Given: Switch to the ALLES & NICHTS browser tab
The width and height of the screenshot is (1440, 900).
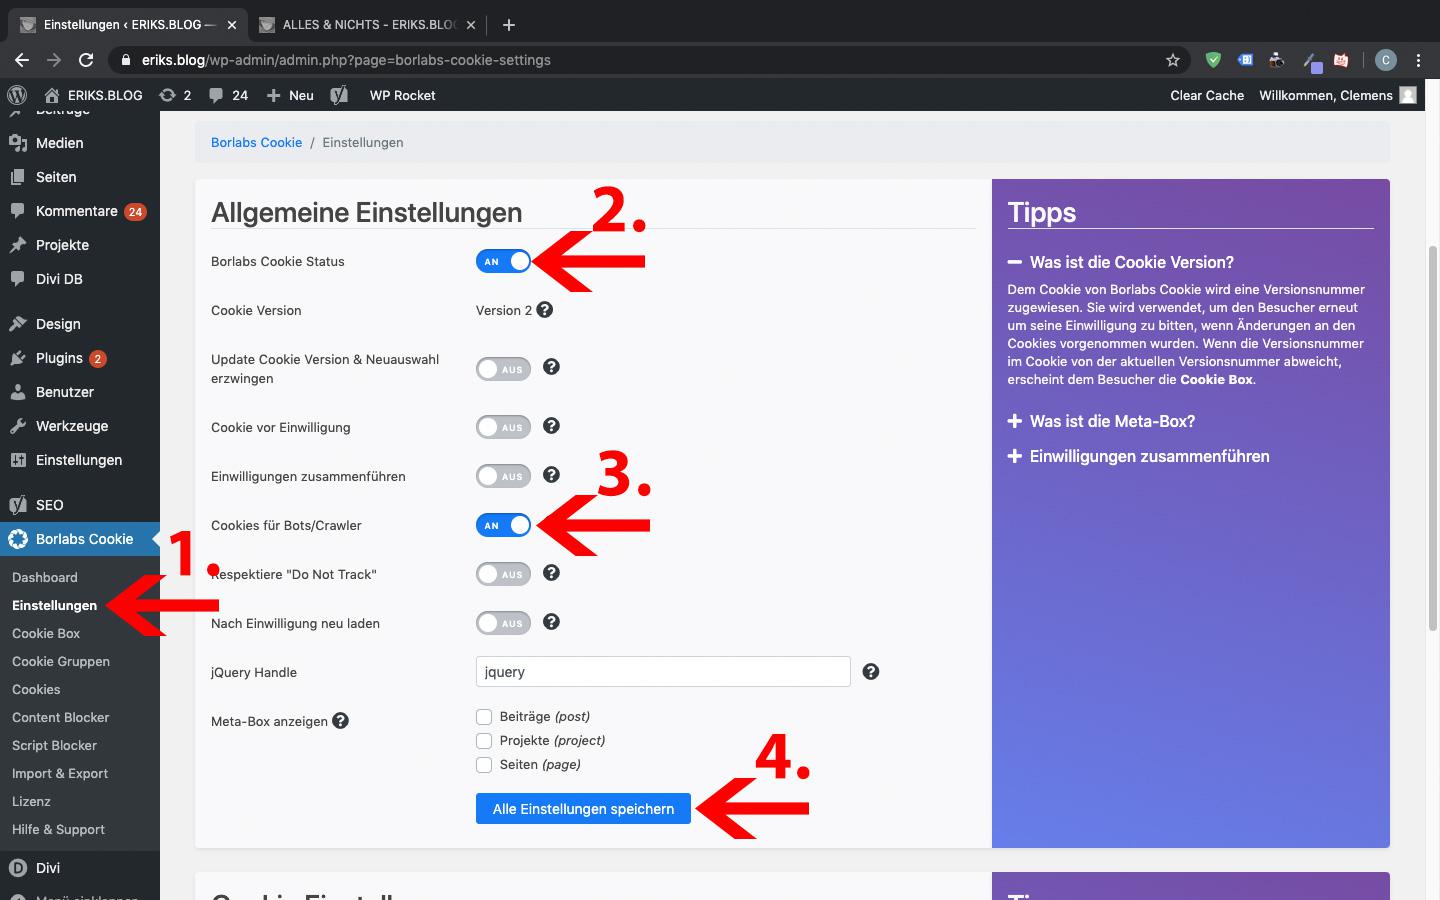Looking at the screenshot, I should (x=365, y=24).
